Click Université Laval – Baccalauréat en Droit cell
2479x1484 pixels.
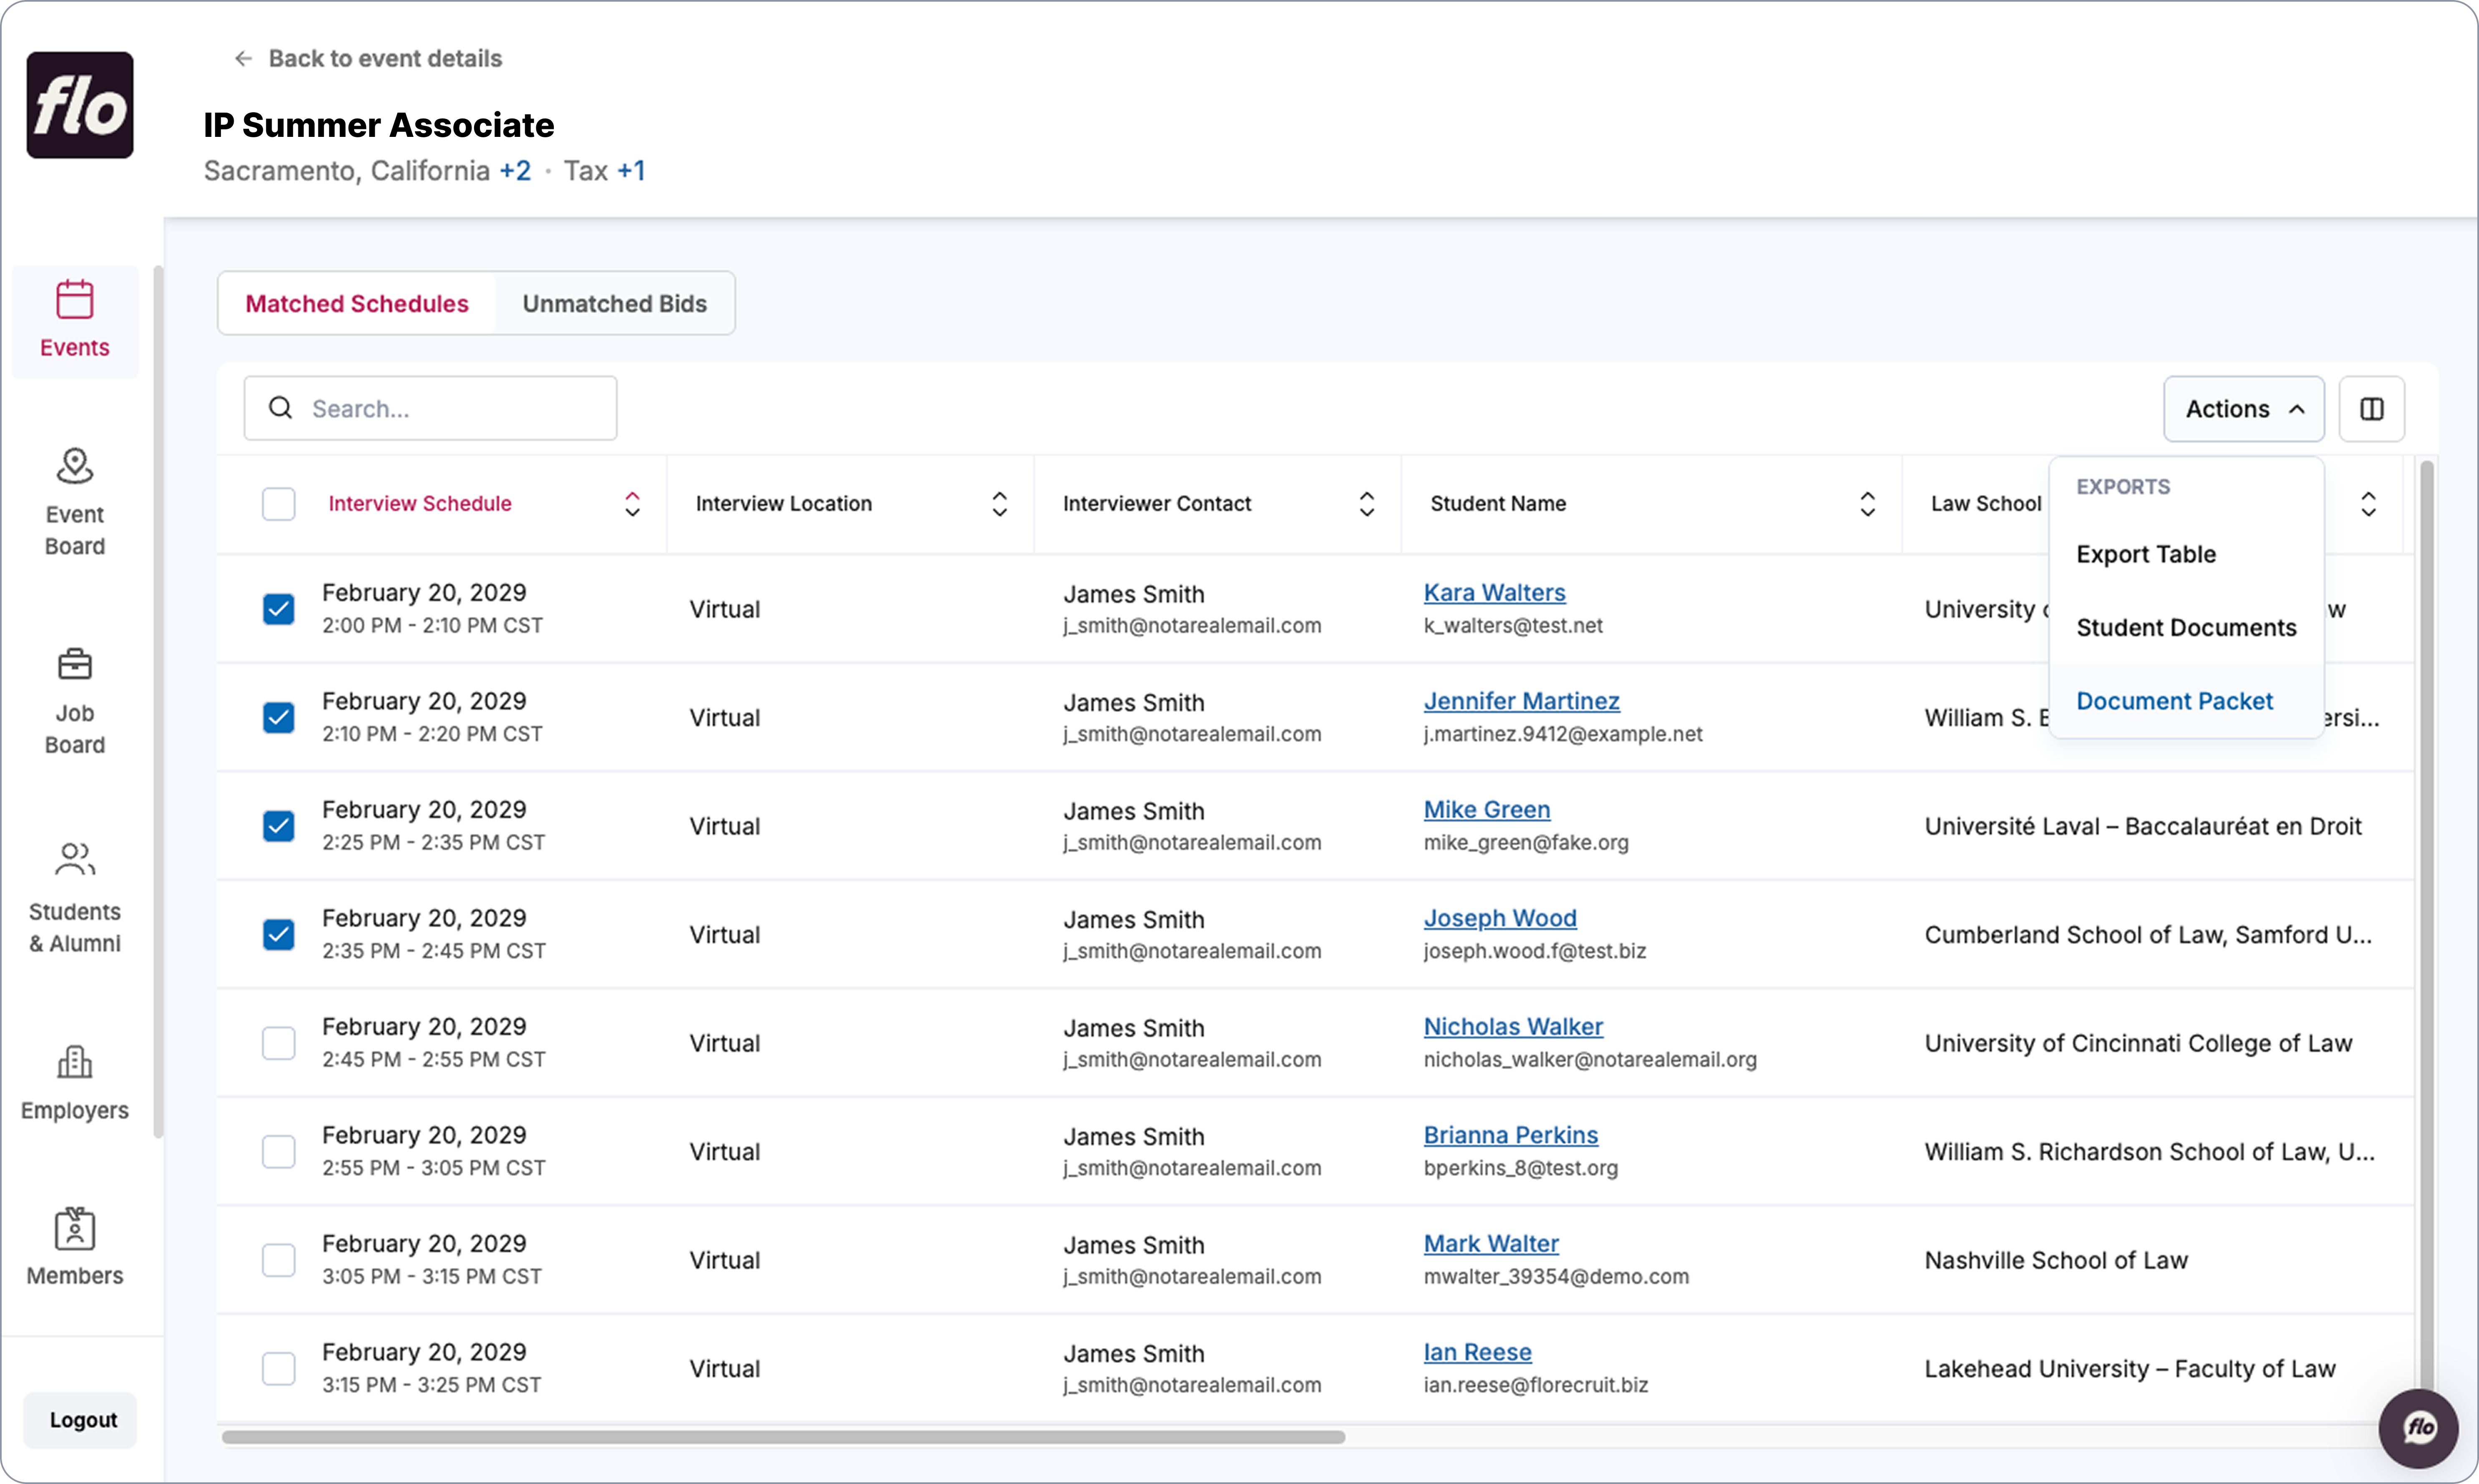point(2143,826)
